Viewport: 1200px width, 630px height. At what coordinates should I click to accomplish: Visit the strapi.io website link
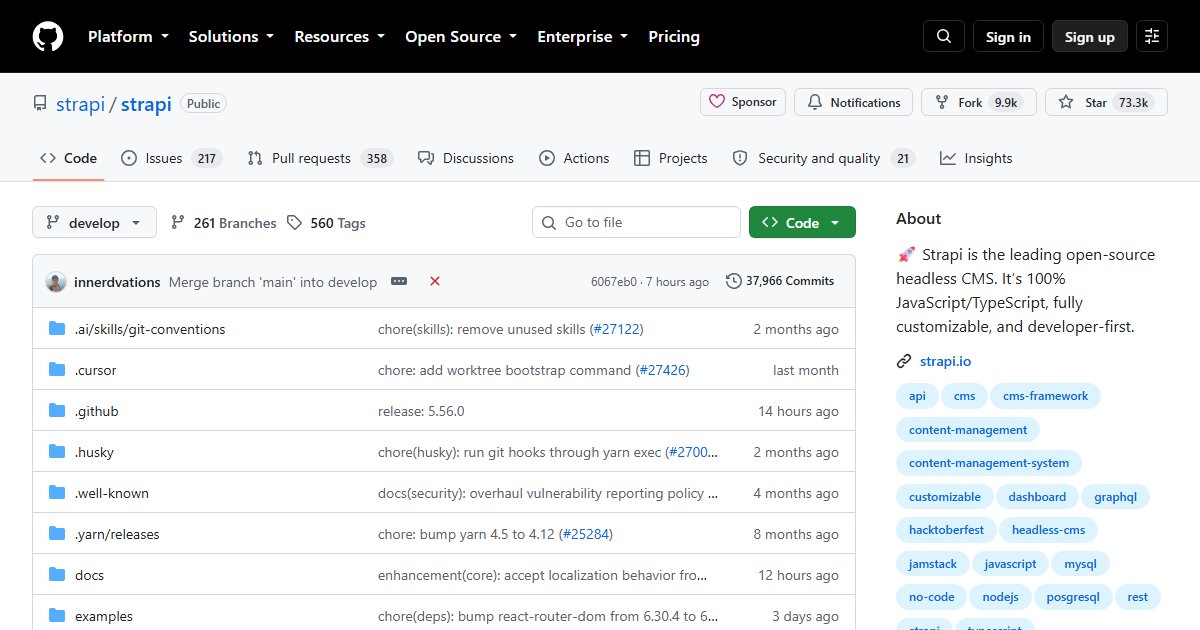point(945,361)
